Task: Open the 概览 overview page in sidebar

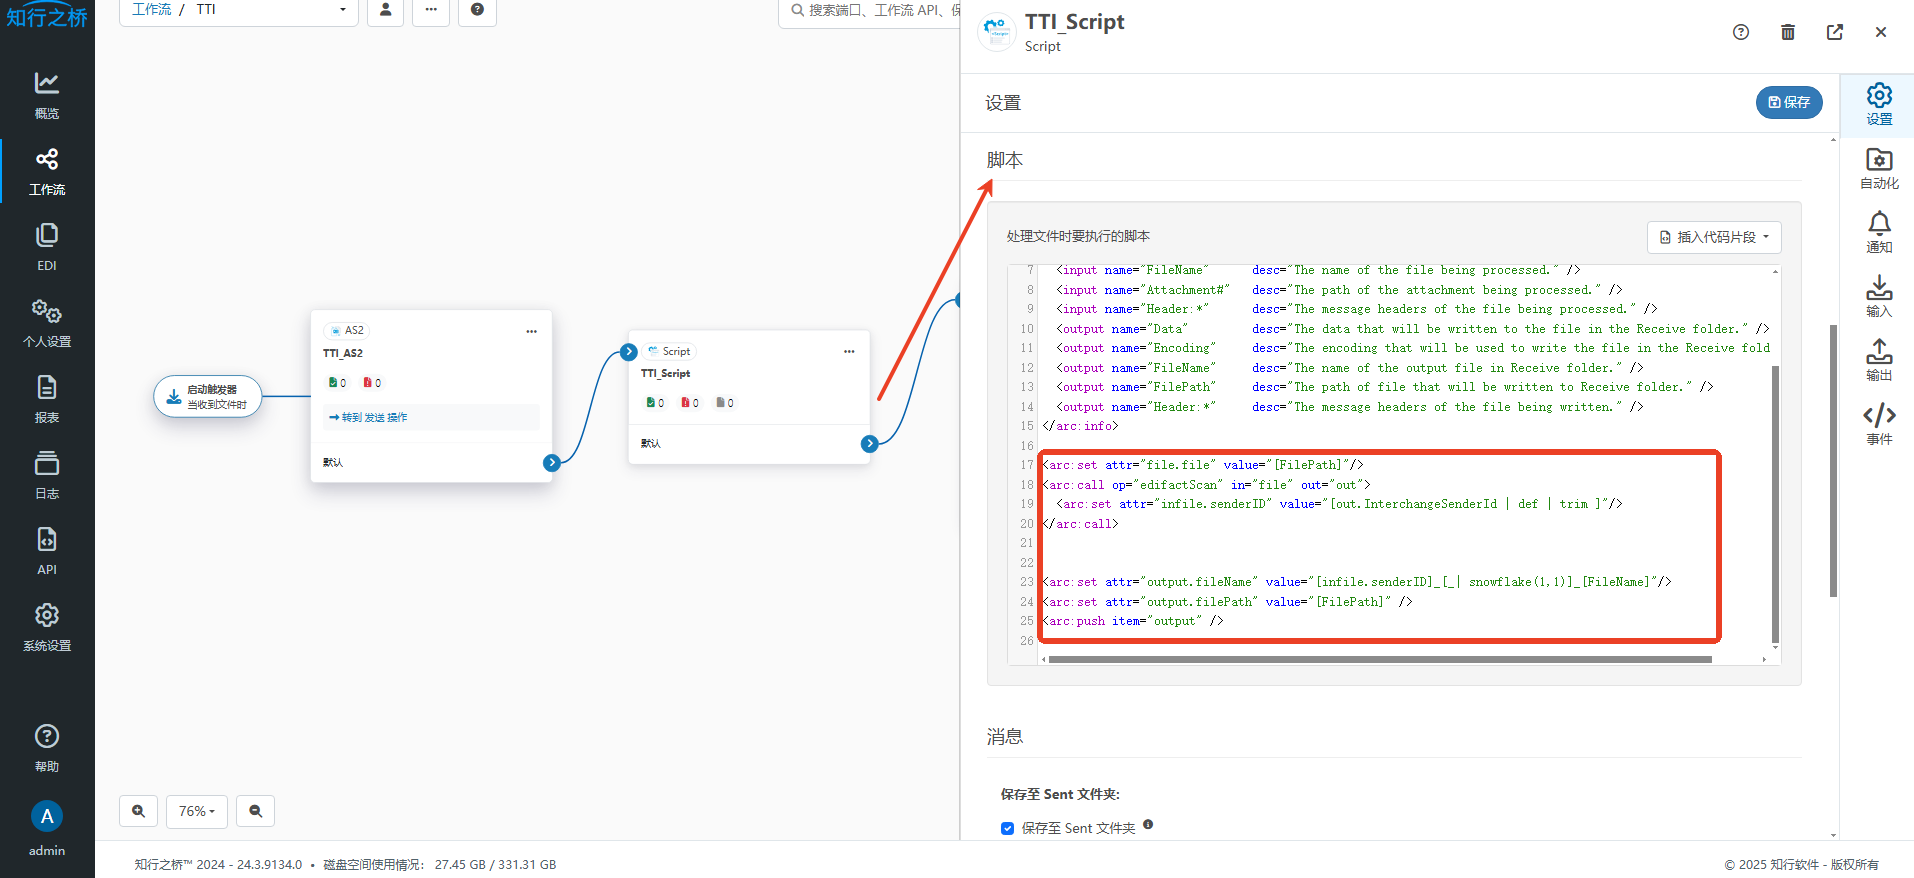Action: click(47, 95)
